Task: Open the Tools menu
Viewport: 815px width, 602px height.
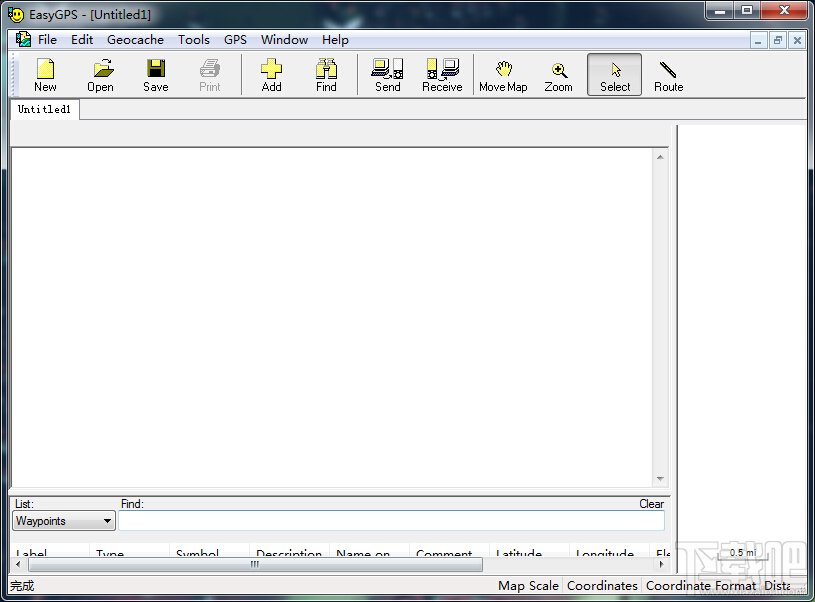Action: tap(193, 40)
